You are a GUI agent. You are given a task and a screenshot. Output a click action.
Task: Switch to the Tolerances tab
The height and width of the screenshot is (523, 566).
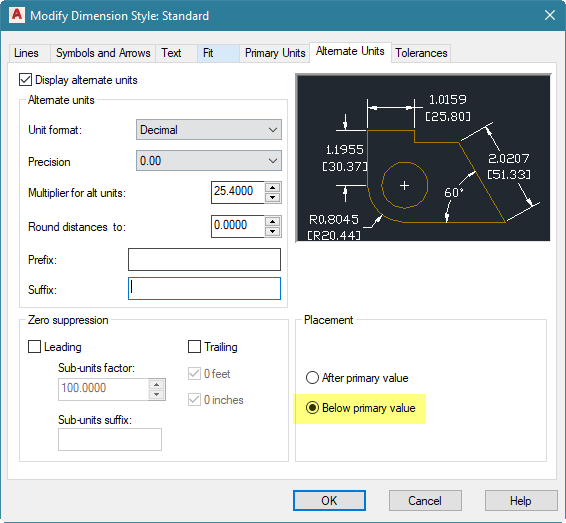click(421, 53)
